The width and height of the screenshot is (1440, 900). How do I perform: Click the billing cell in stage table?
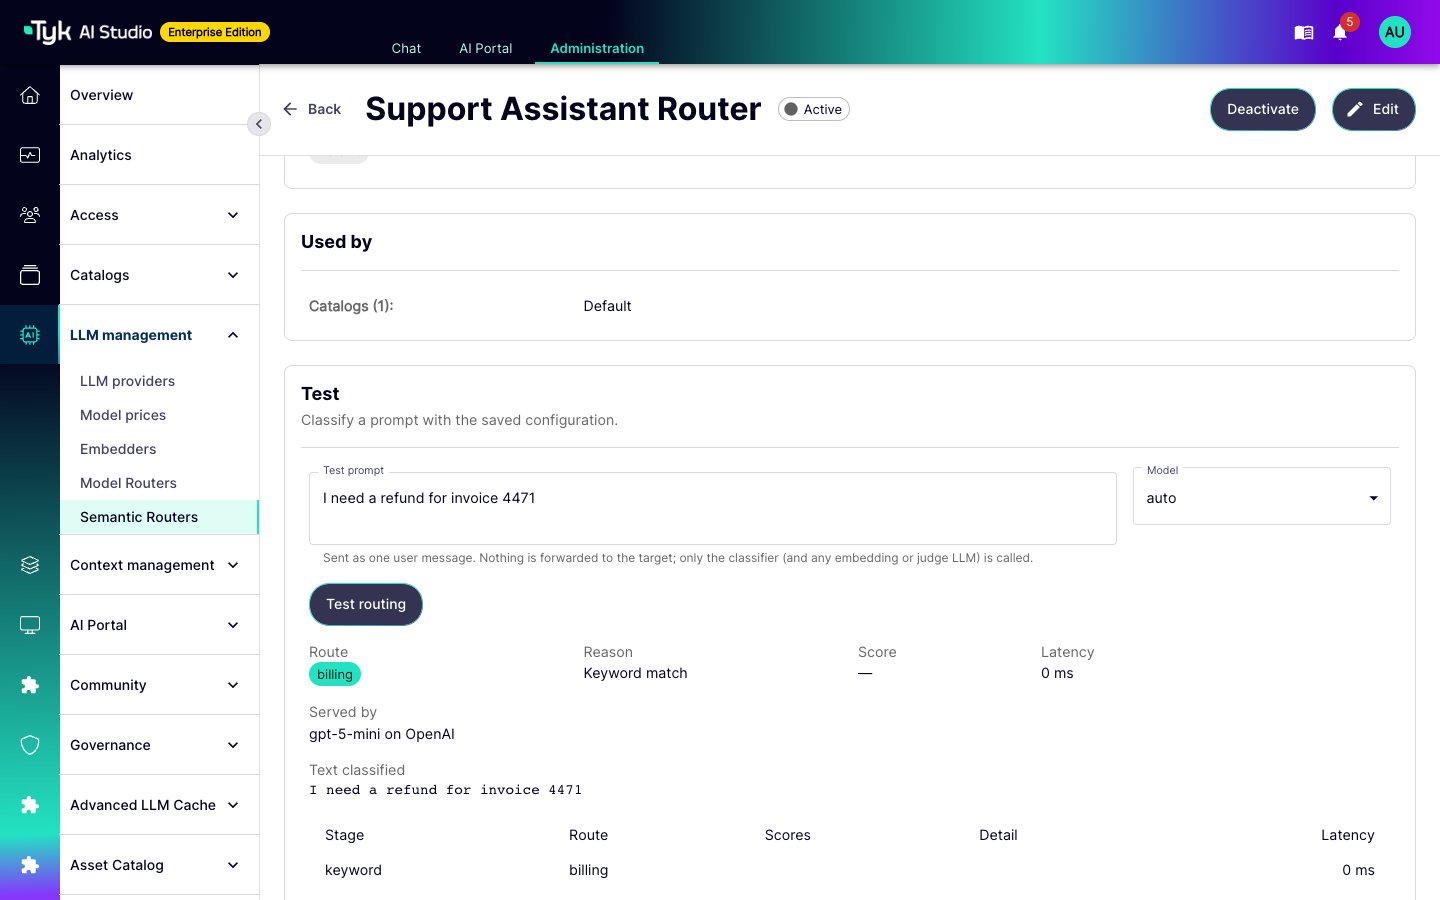click(588, 870)
